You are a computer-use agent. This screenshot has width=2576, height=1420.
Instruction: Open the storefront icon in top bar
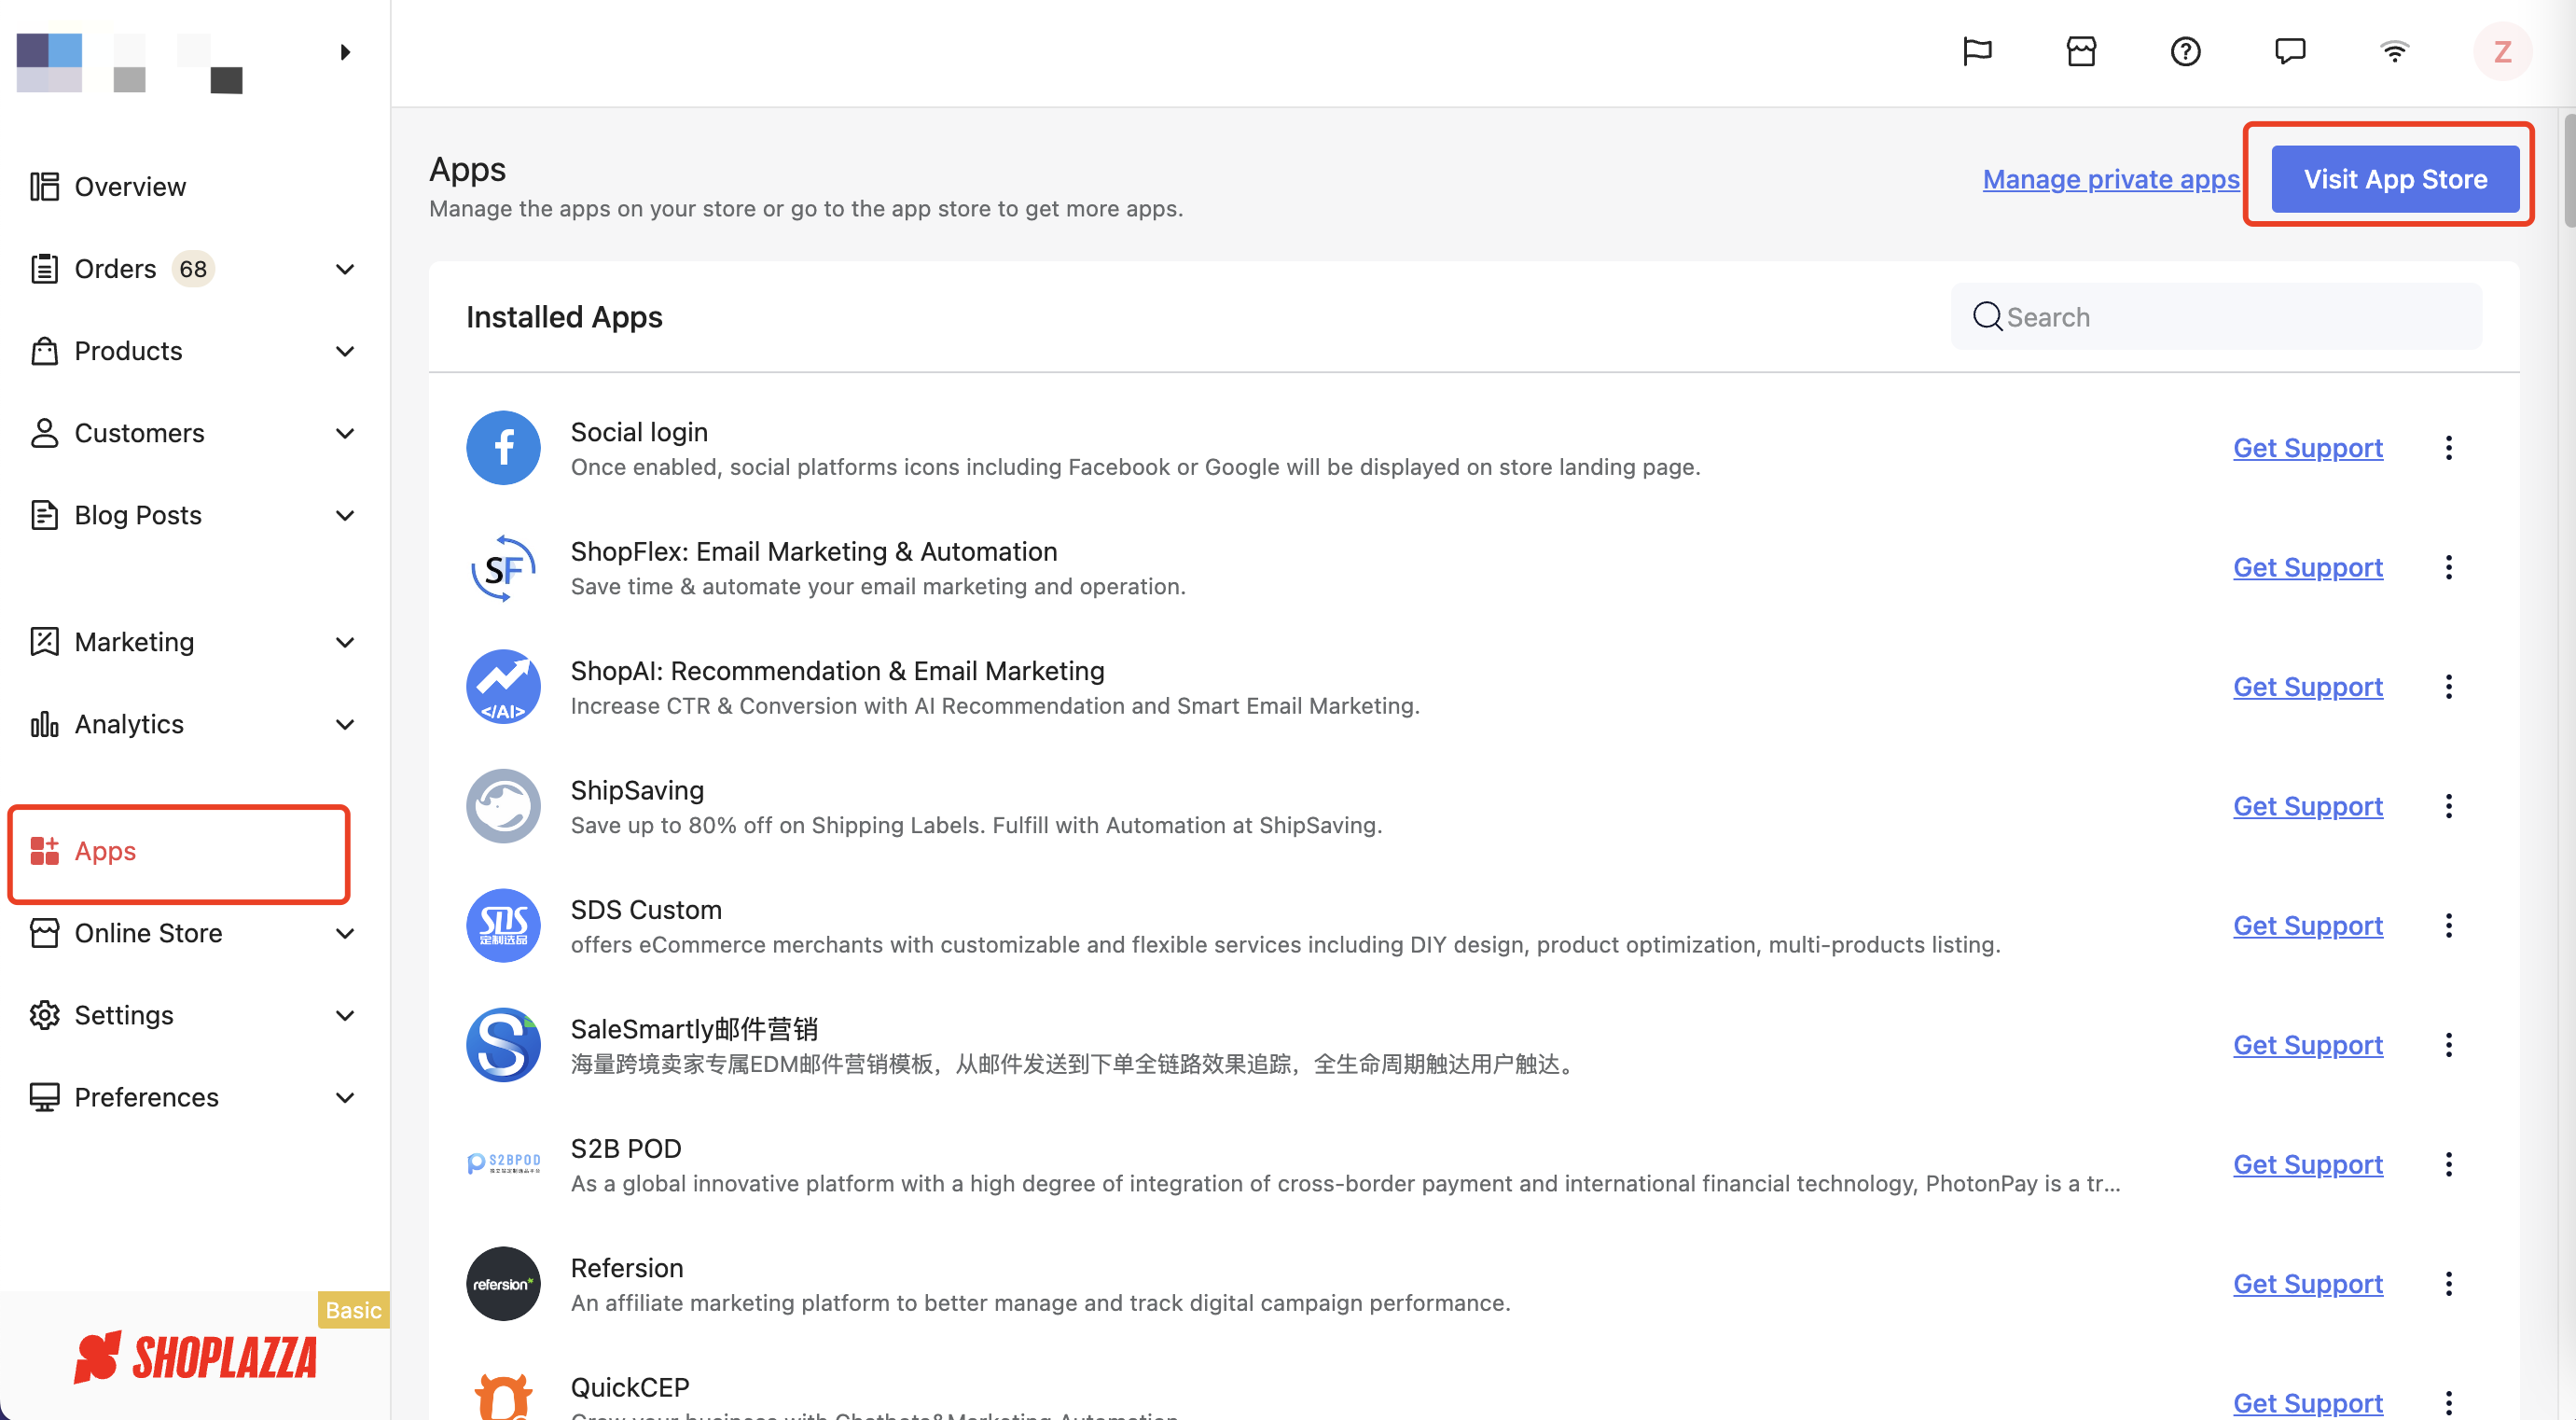2081,51
